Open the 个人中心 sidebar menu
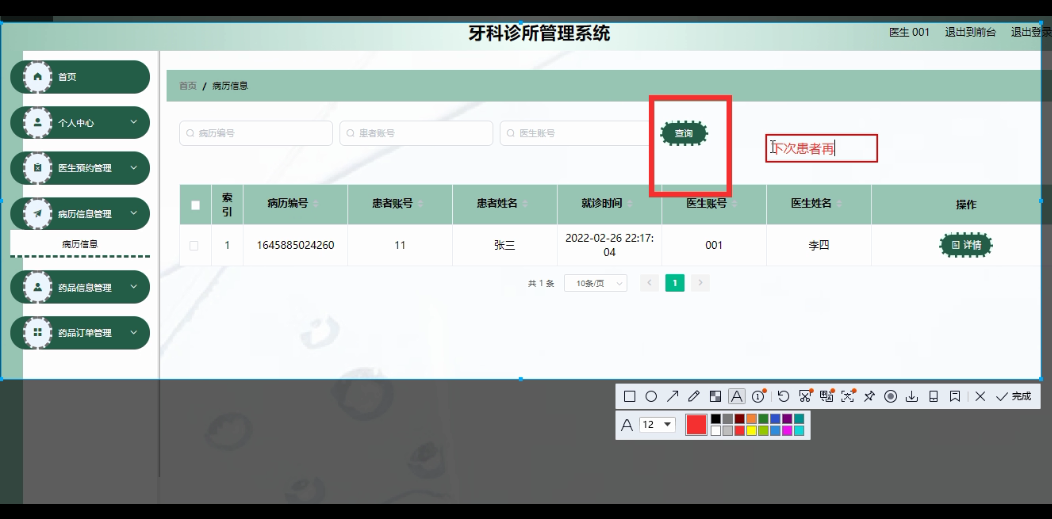 (80, 123)
